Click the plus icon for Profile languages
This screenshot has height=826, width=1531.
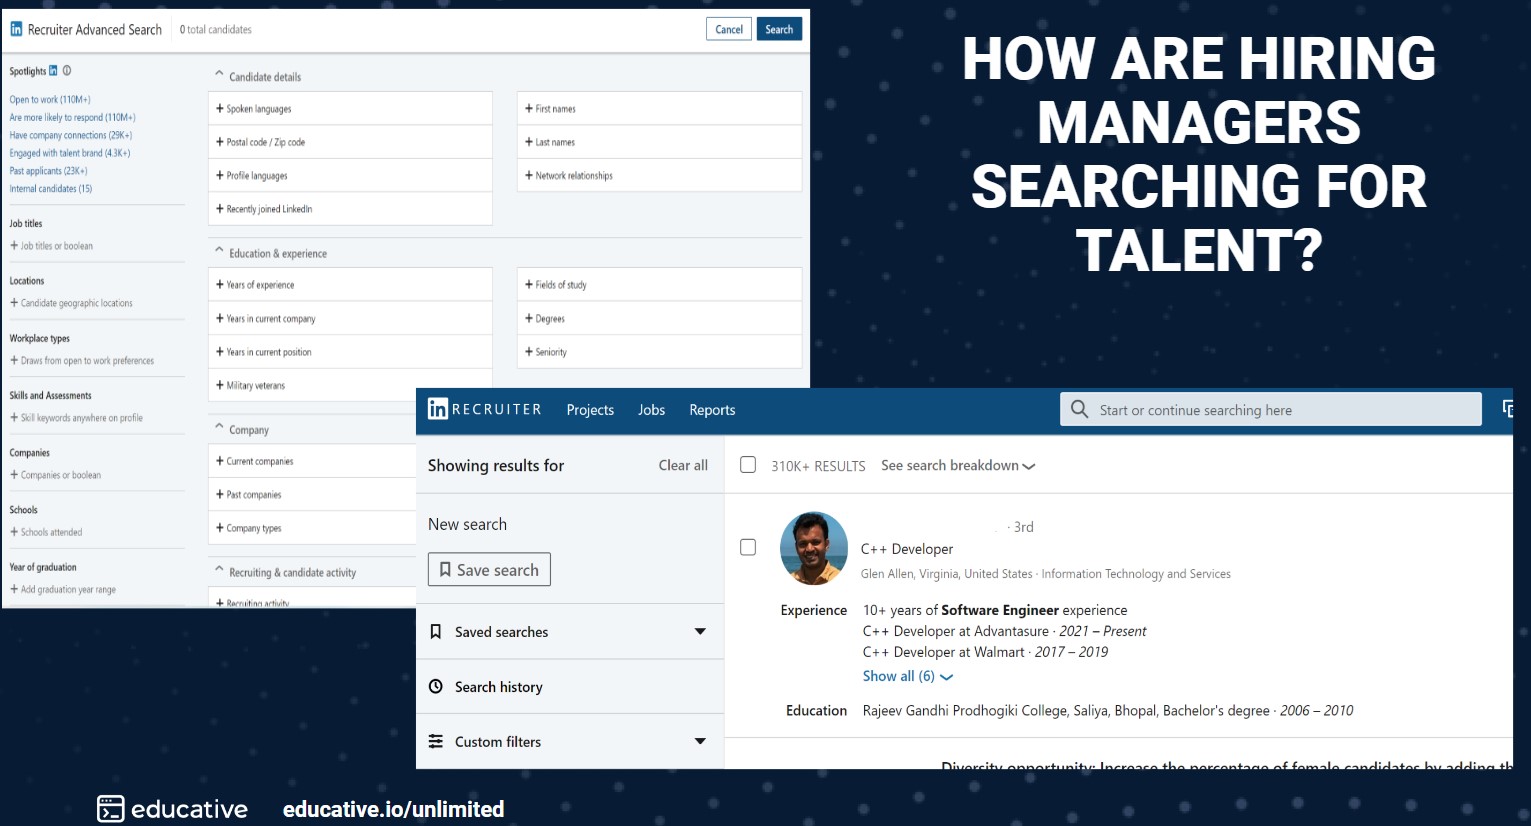click(220, 175)
